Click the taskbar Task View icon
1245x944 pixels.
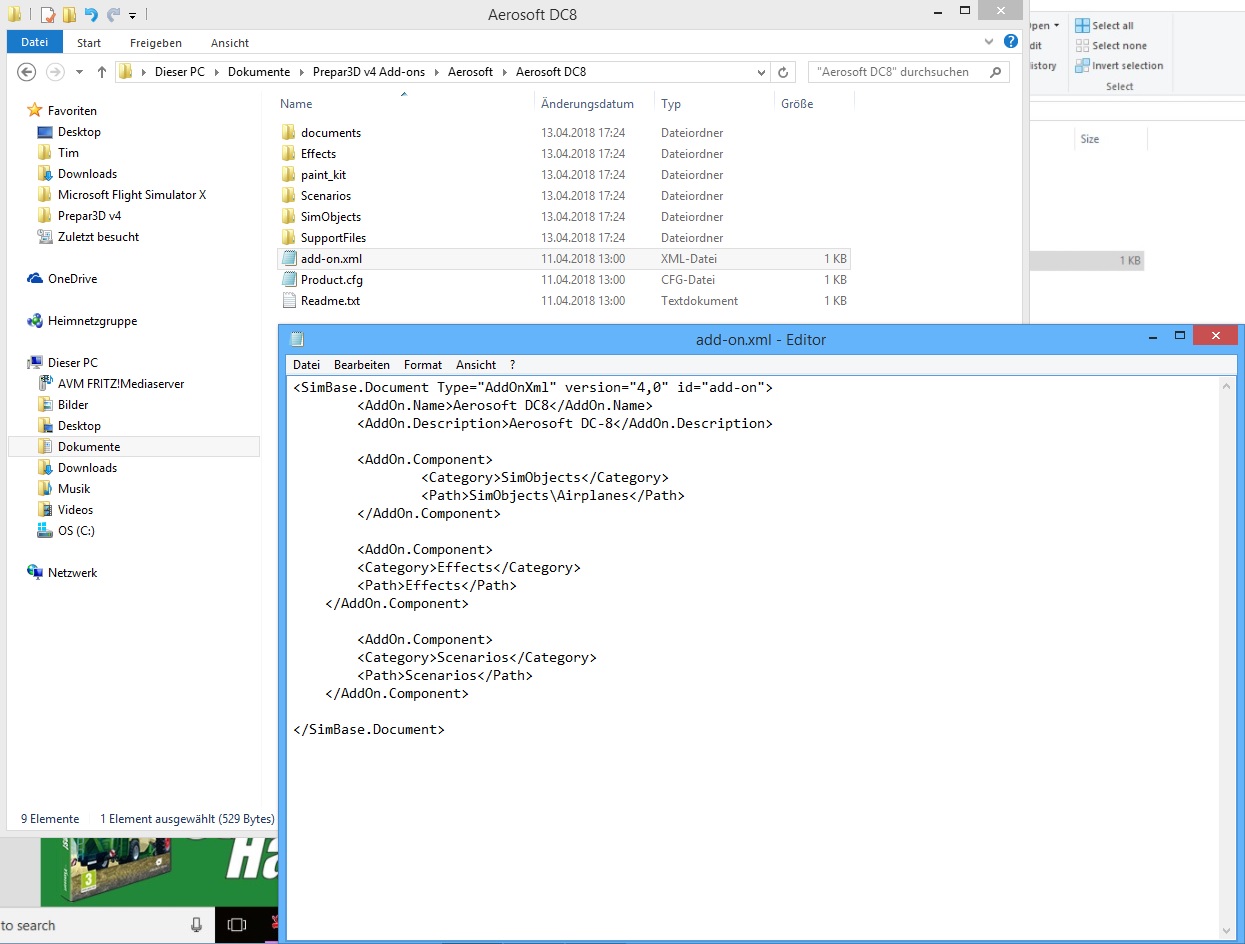(x=237, y=925)
